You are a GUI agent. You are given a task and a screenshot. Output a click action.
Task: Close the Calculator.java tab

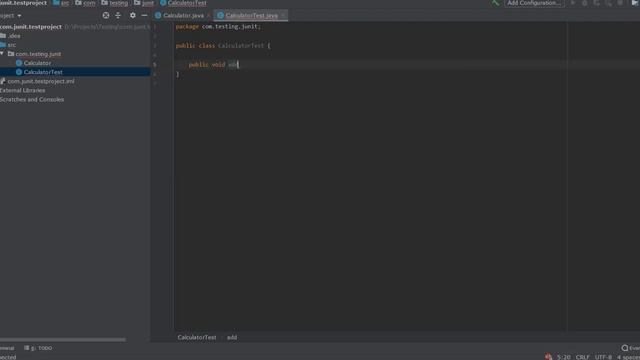click(x=209, y=16)
